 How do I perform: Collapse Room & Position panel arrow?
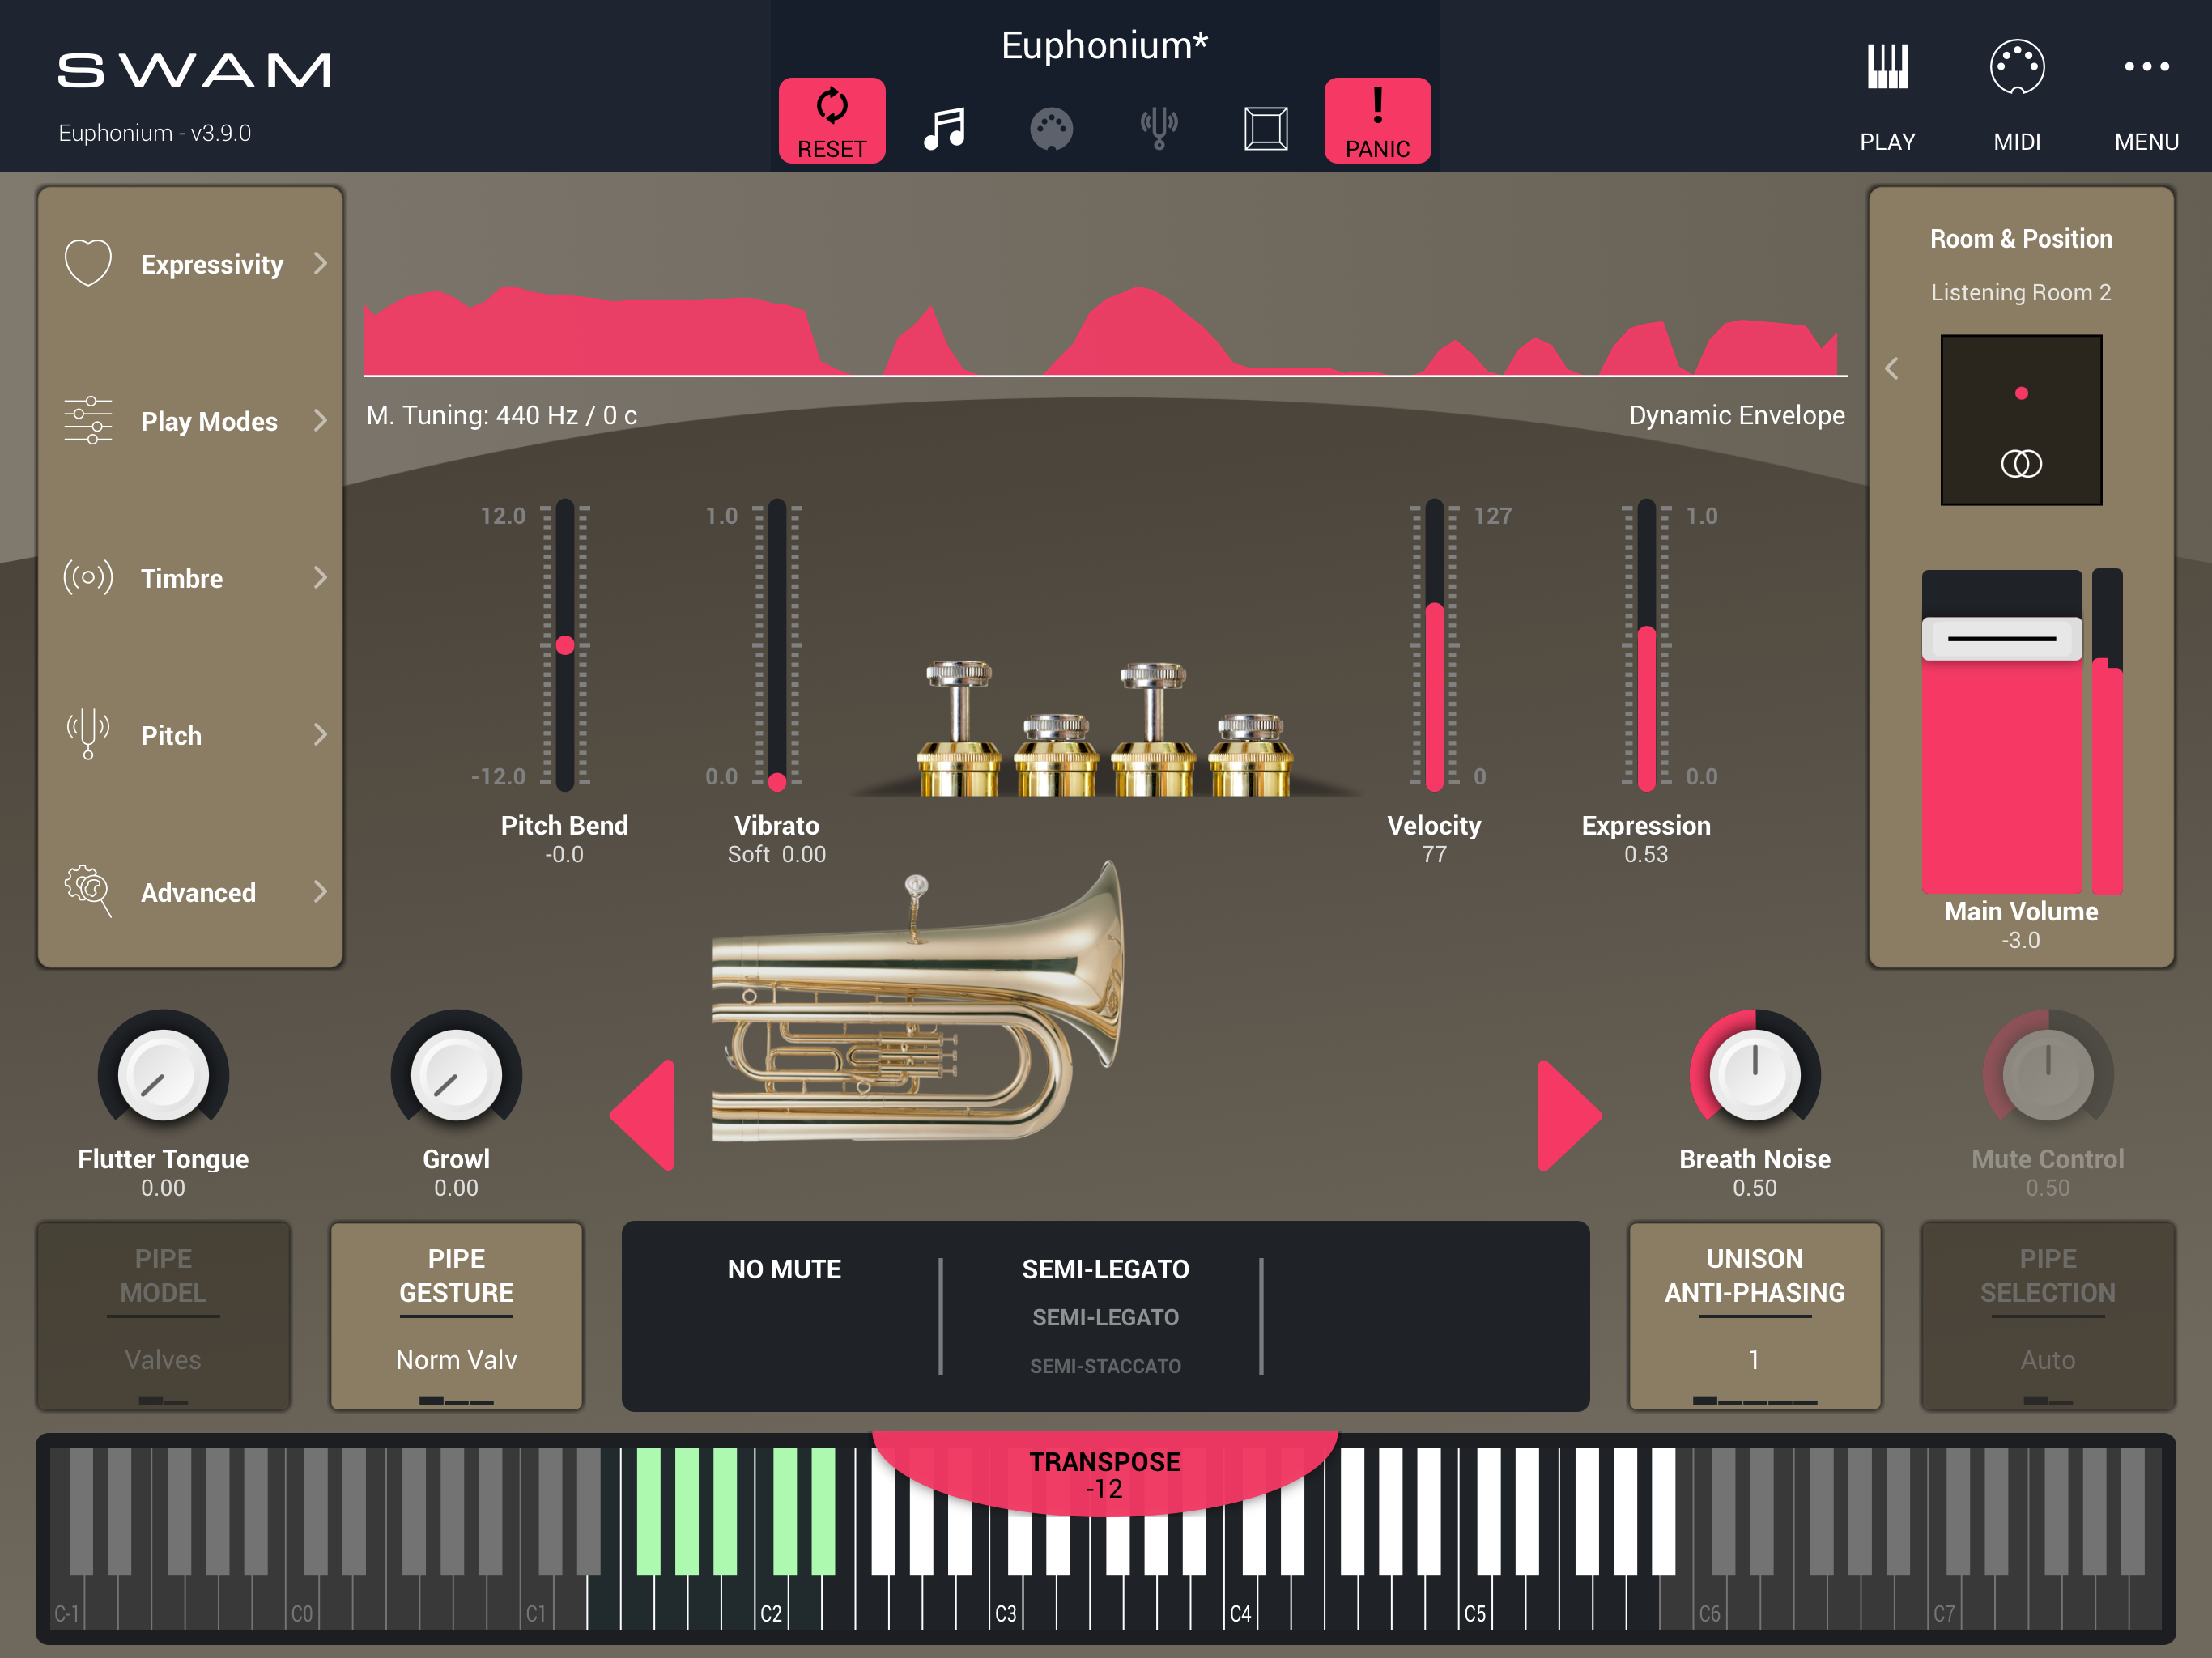(x=1892, y=368)
